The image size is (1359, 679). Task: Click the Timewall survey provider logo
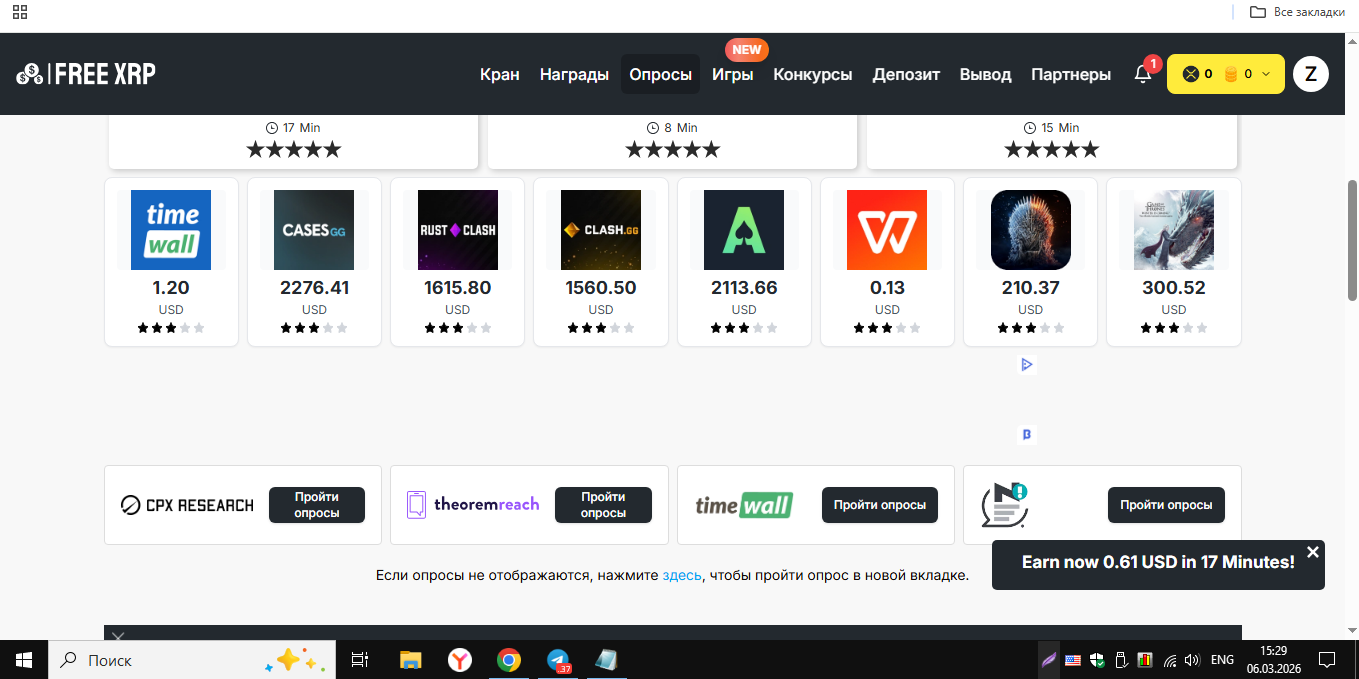(744, 505)
